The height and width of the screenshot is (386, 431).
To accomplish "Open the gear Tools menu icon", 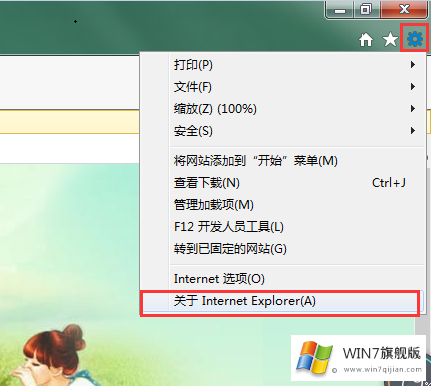I will click(415, 39).
